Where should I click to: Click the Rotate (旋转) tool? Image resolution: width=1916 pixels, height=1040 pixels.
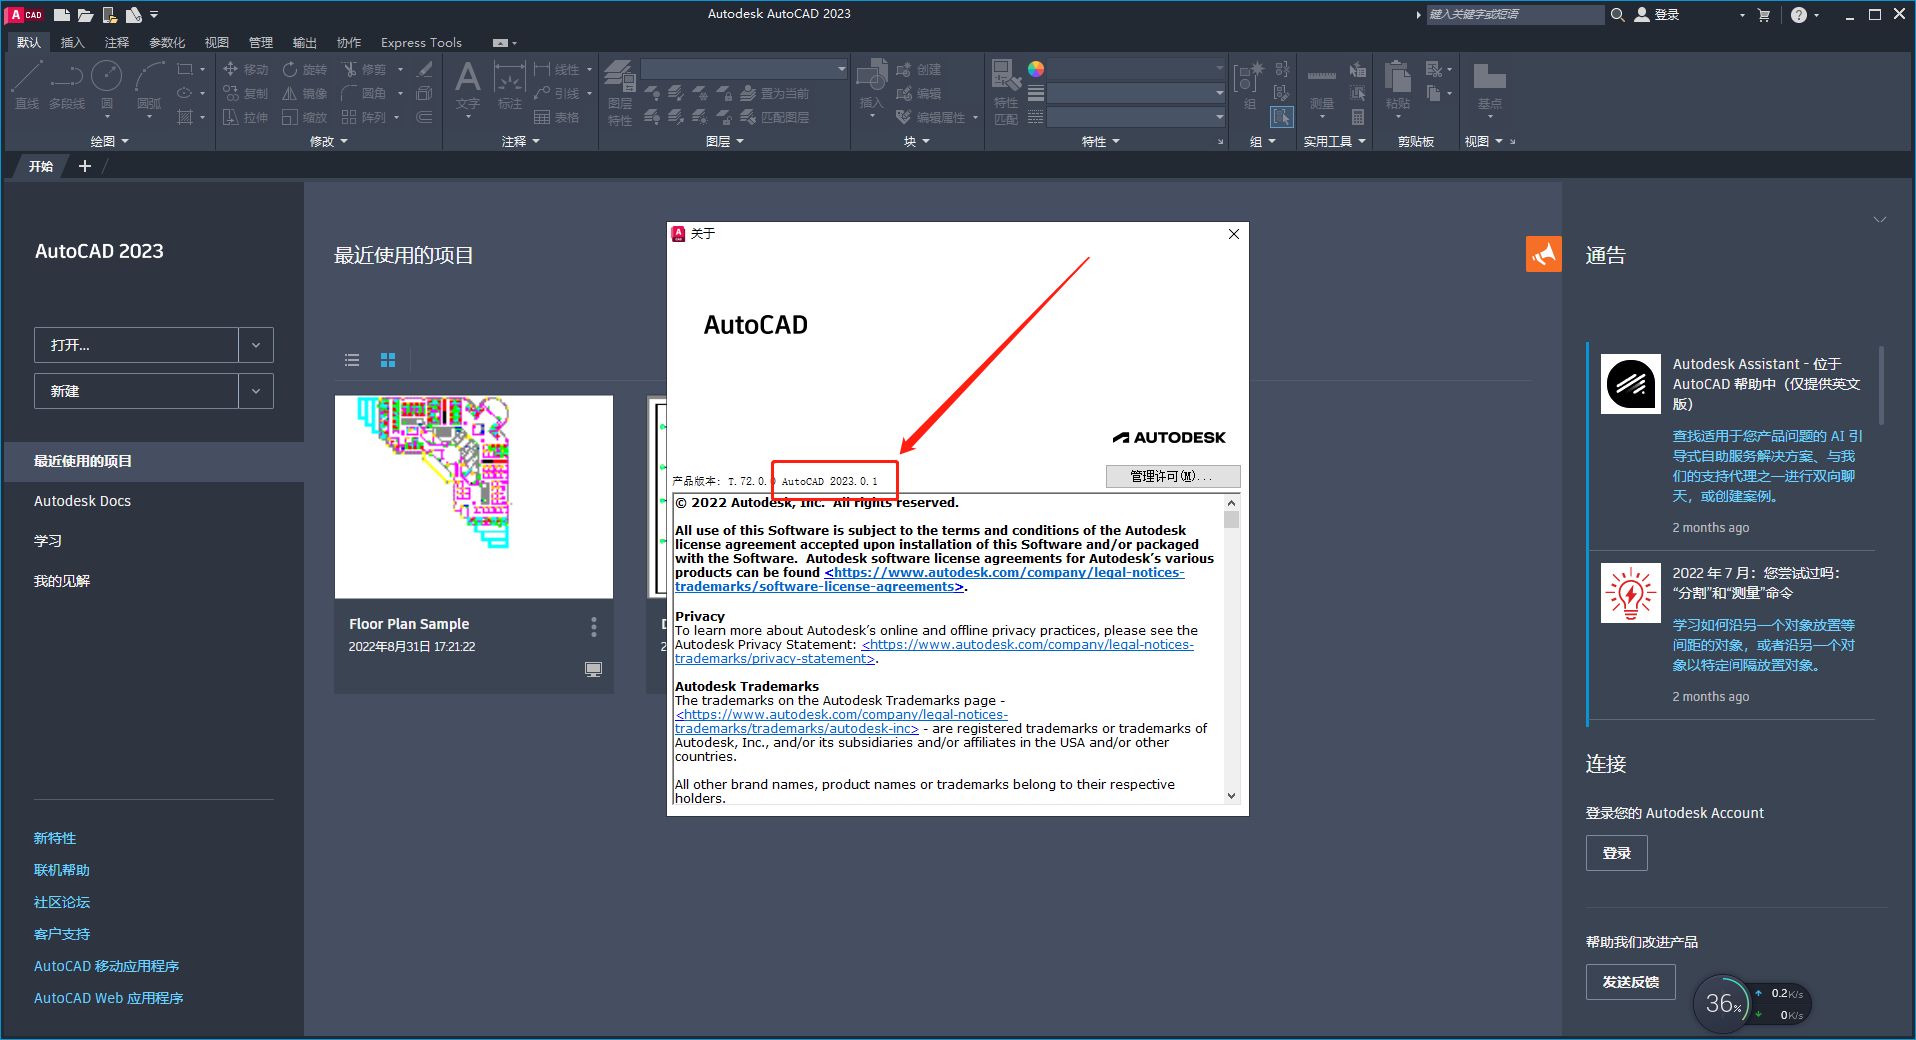305,69
